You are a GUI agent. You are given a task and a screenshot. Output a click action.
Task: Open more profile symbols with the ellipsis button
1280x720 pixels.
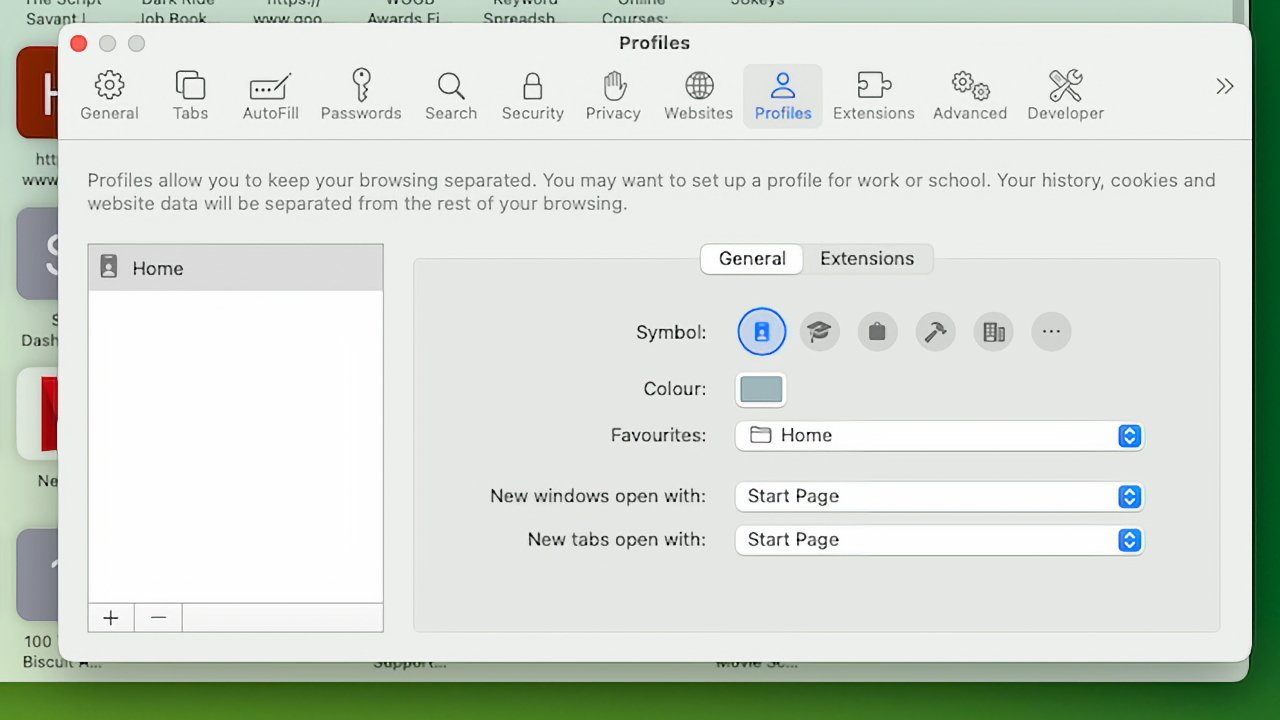[1051, 331]
